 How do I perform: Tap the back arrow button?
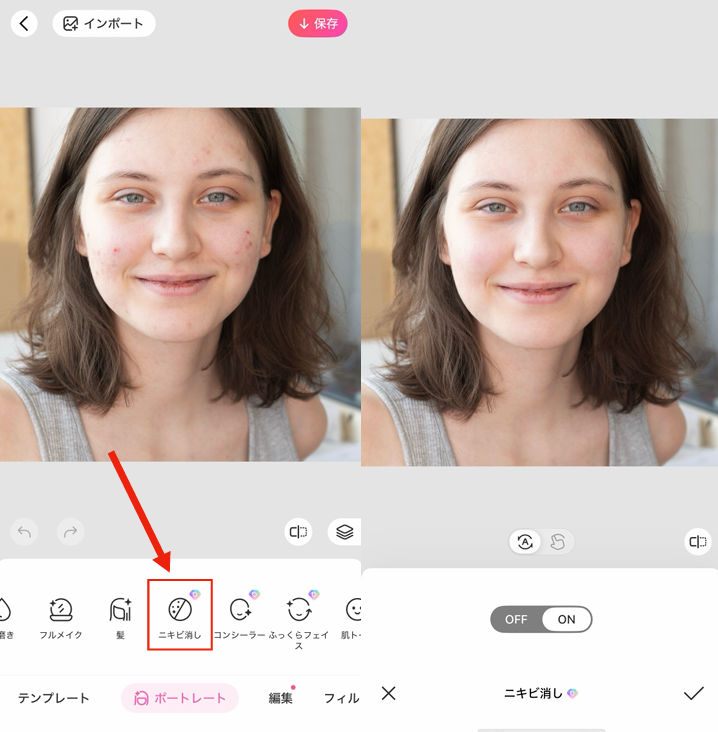(x=24, y=24)
